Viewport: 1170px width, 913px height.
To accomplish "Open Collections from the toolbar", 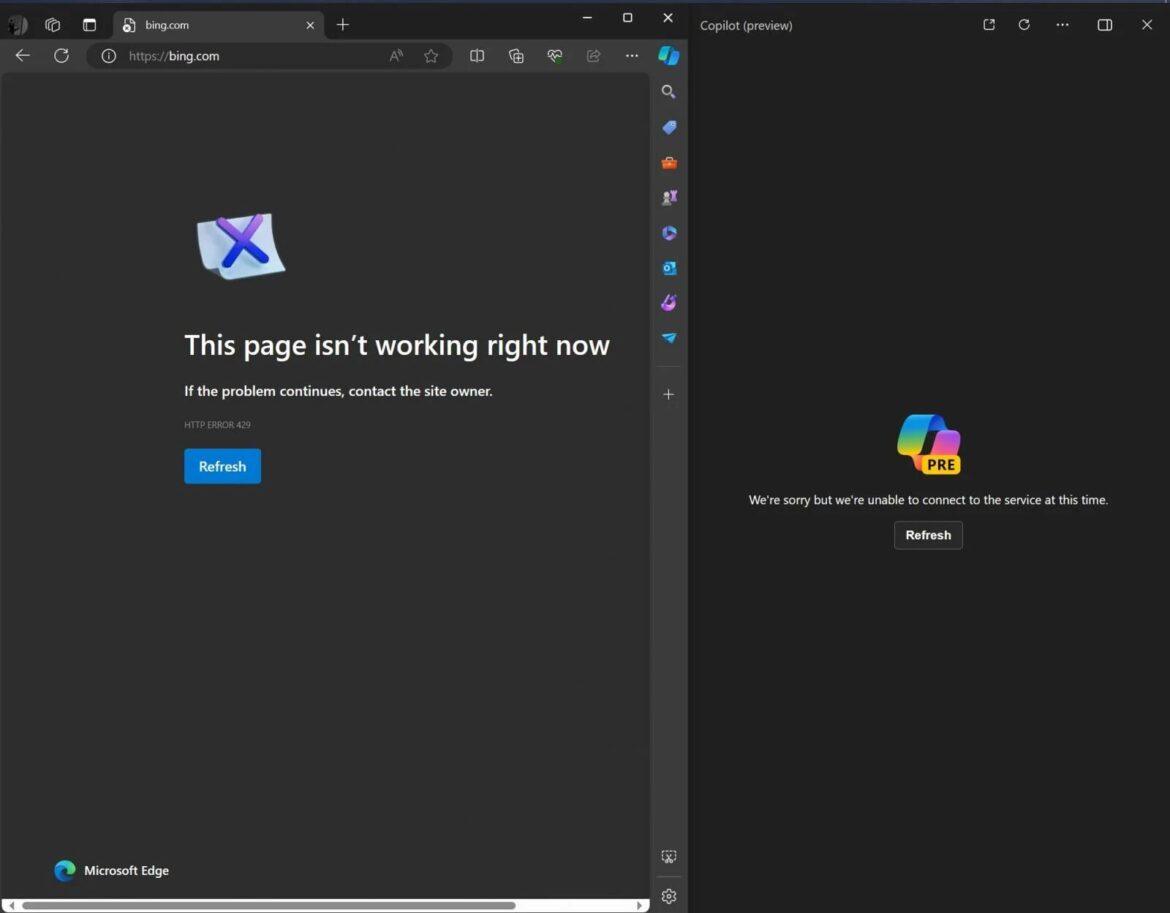I will click(516, 56).
